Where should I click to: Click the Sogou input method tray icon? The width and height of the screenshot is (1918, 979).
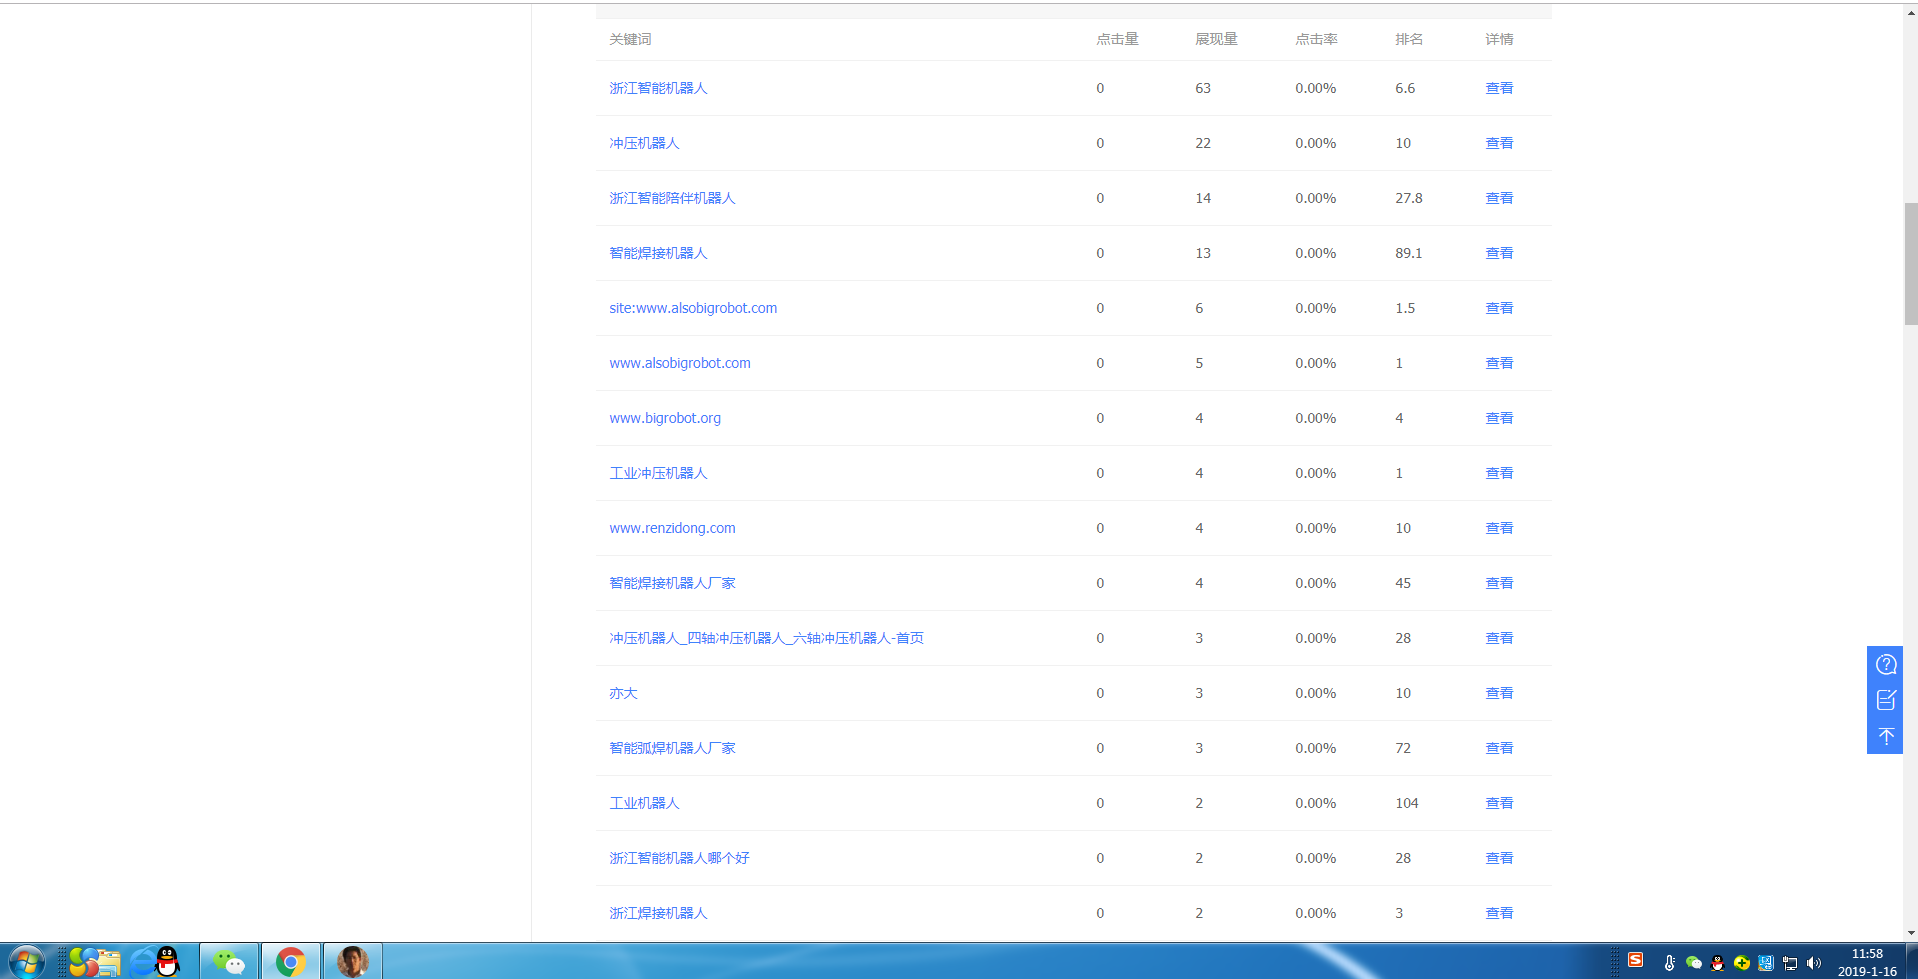[x=1636, y=960]
